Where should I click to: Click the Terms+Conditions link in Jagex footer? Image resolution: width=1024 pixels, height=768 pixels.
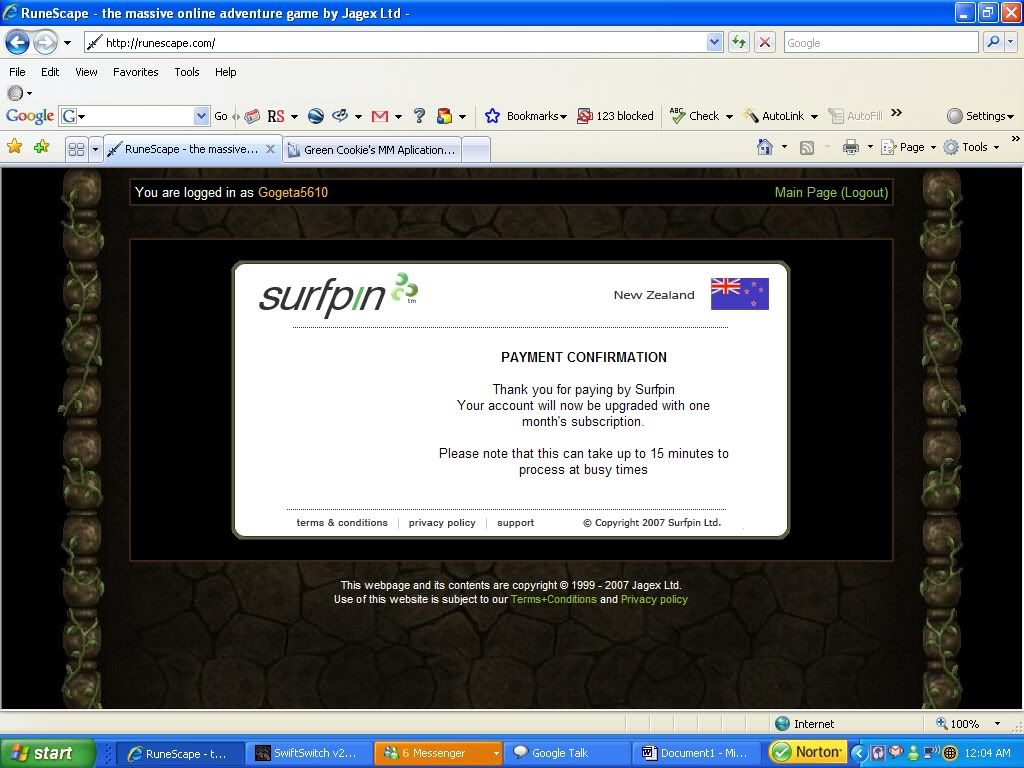click(x=554, y=600)
